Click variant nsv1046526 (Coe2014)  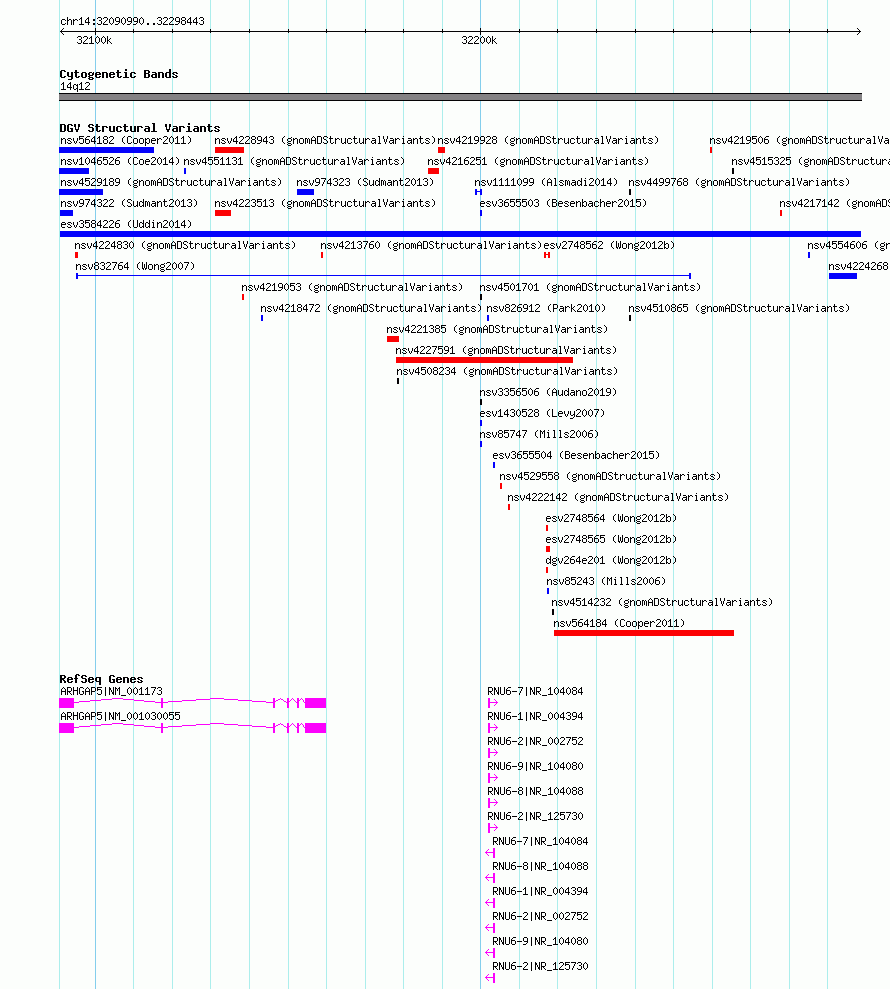point(120,161)
